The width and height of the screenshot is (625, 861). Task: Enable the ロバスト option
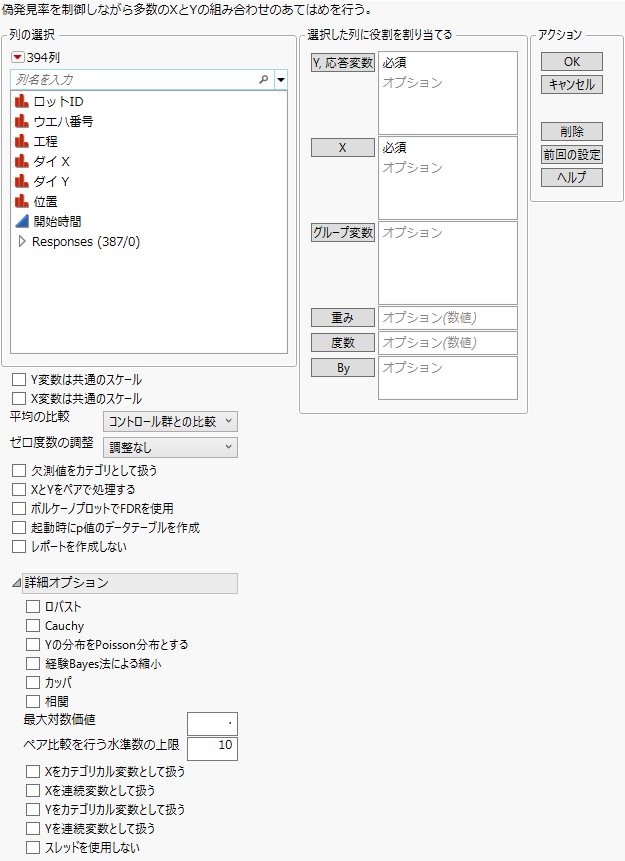33,606
